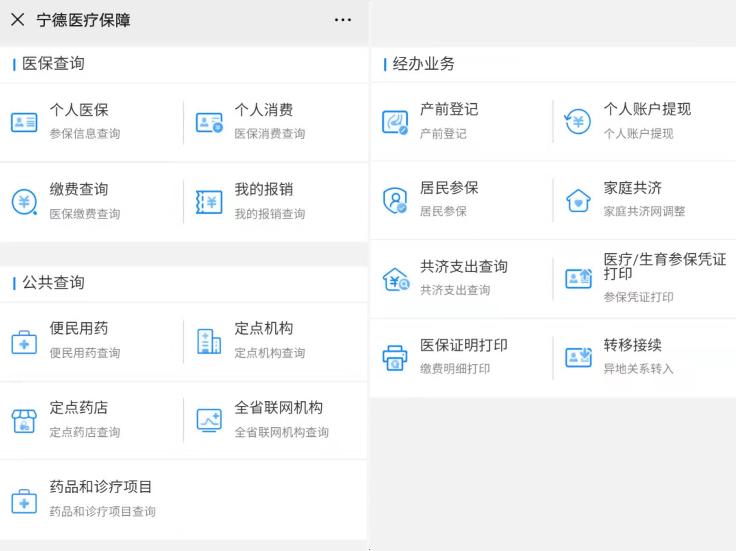Image resolution: width=736 pixels, height=551 pixels.
Task: Tap the 全省联网机构 monitor icon
Action: [209, 421]
